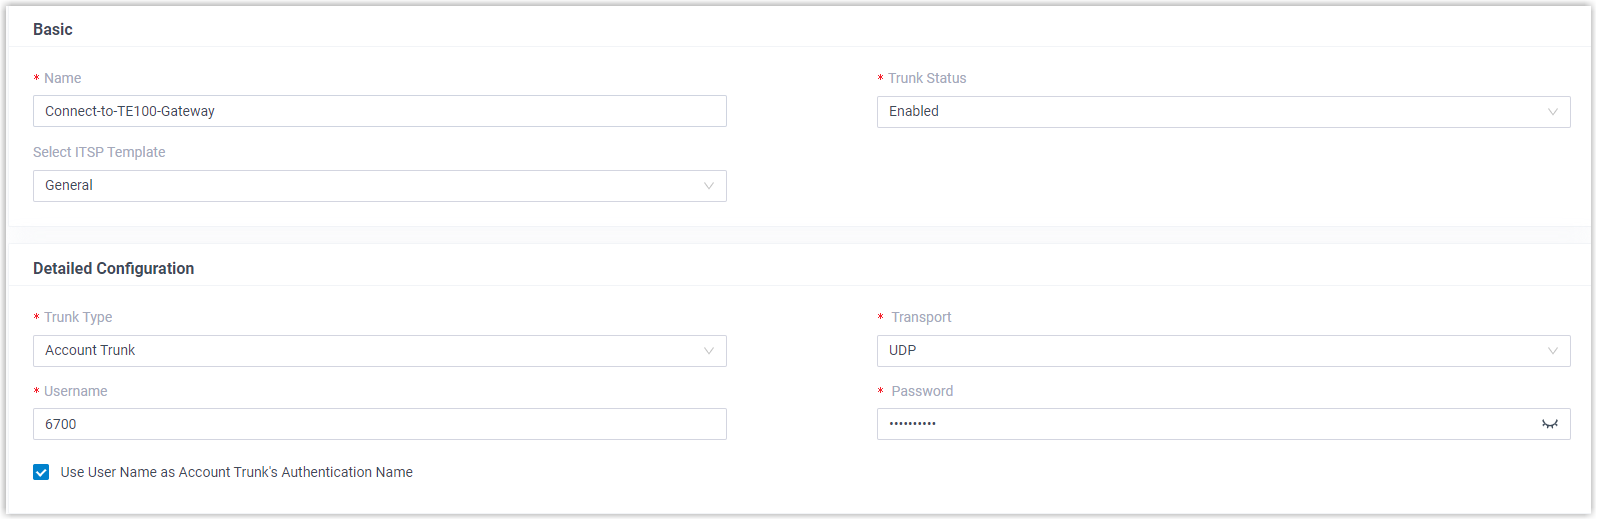
Task: Click the authentication name checkbox label text
Action: (x=236, y=472)
